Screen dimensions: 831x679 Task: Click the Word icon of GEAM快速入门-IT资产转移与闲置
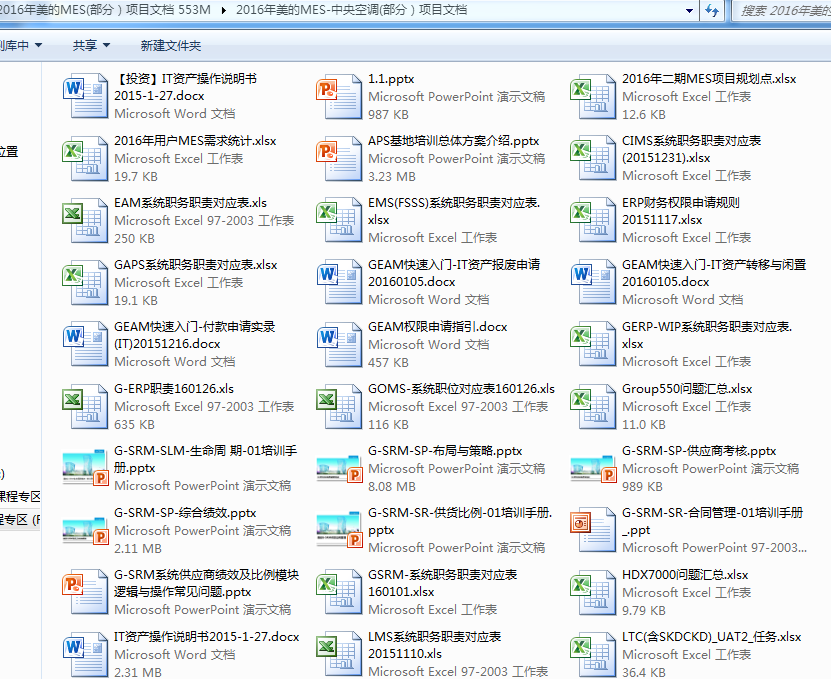[593, 283]
